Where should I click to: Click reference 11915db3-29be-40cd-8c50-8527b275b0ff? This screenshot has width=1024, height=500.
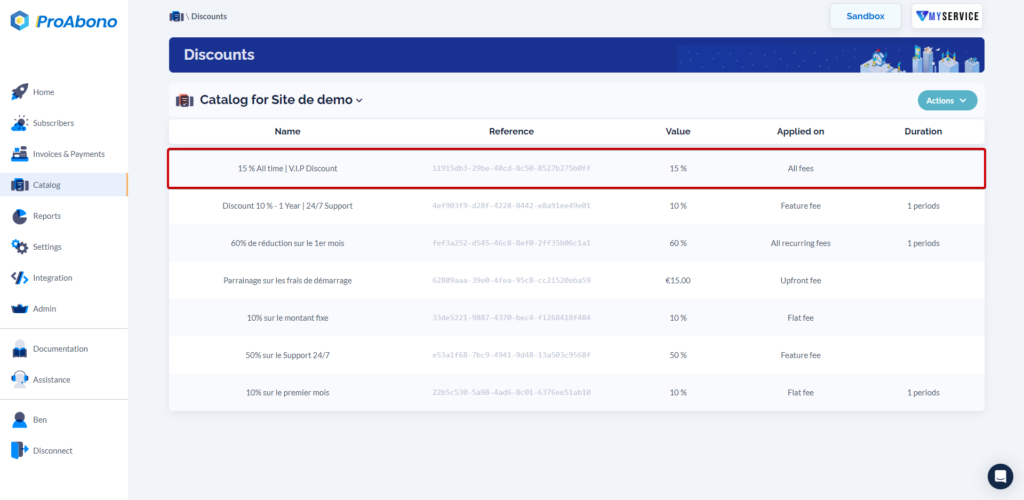click(511, 168)
